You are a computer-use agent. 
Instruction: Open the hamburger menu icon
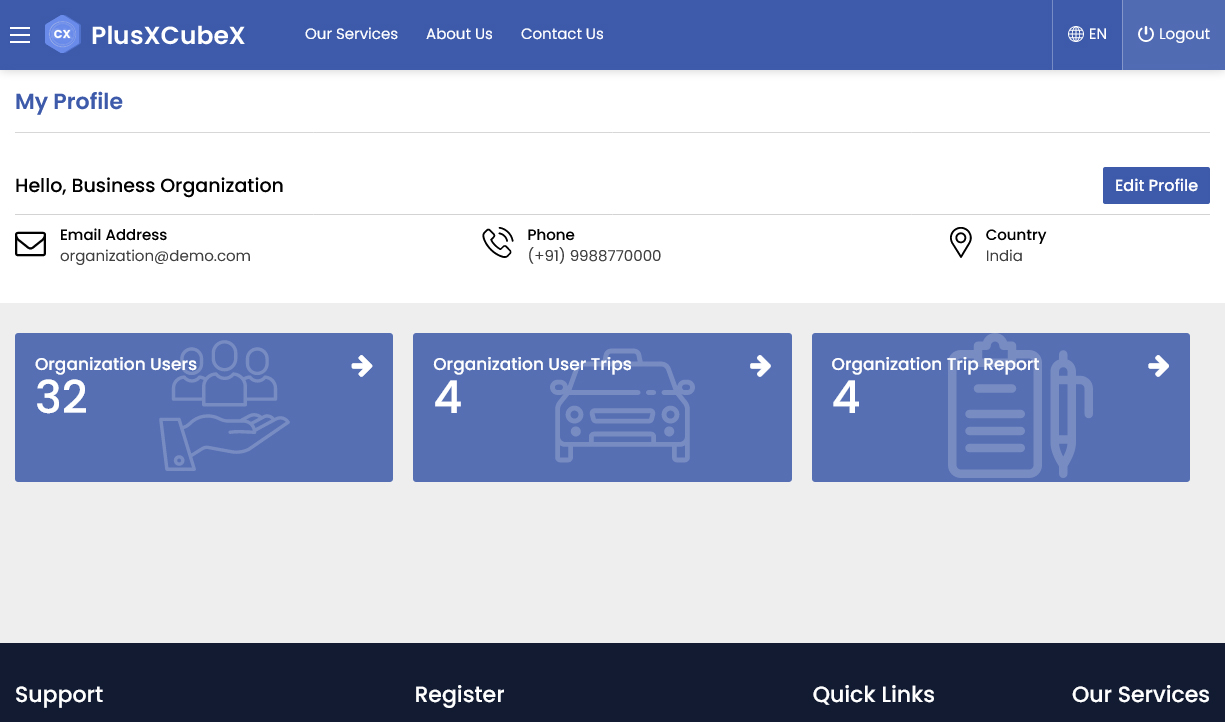20,35
